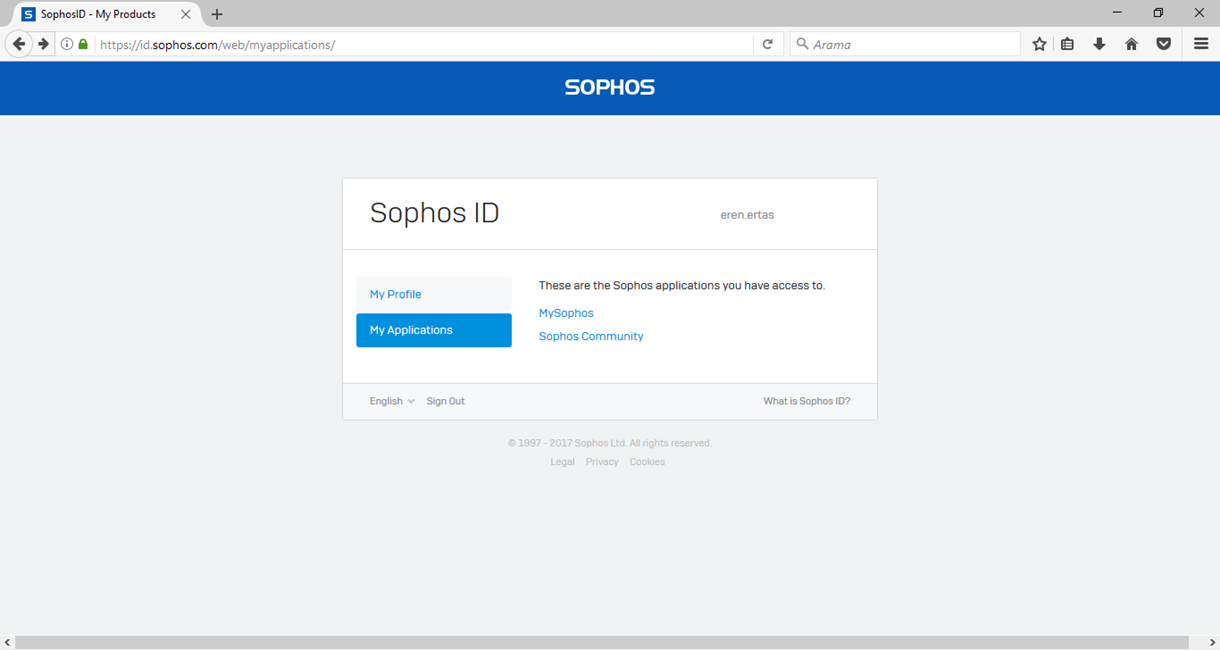Click the search magnifier icon
Screen dimensions: 1220x650
tap(802, 44)
